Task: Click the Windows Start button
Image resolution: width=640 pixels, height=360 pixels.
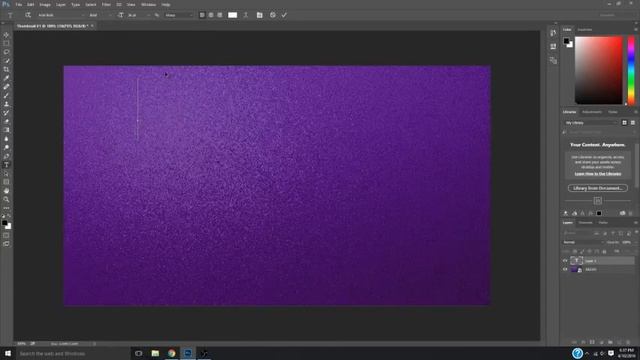Action: point(7,353)
